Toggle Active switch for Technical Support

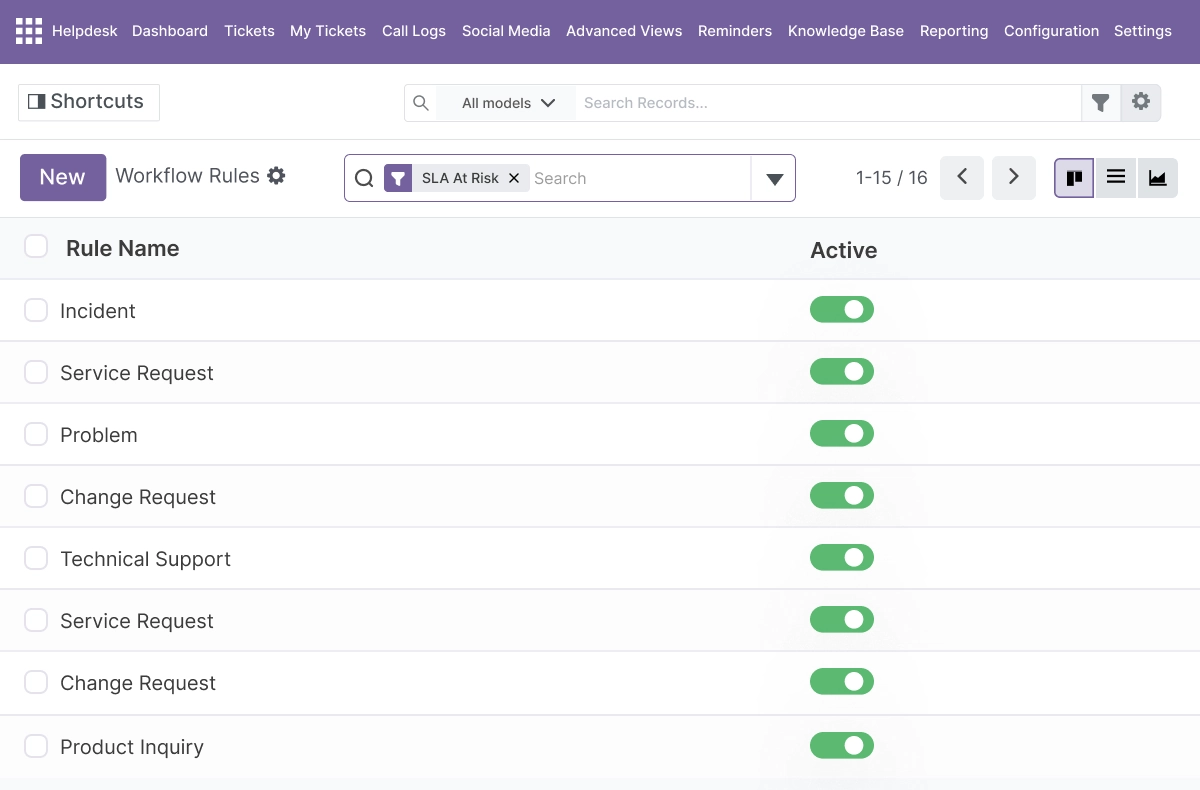pos(842,558)
